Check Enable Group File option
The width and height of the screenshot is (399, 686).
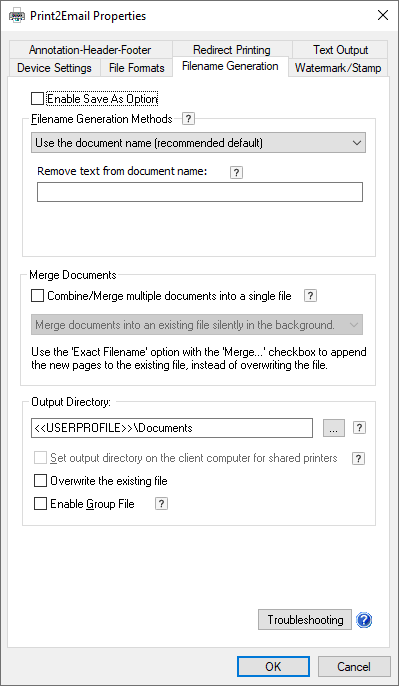click(x=40, y=504)
